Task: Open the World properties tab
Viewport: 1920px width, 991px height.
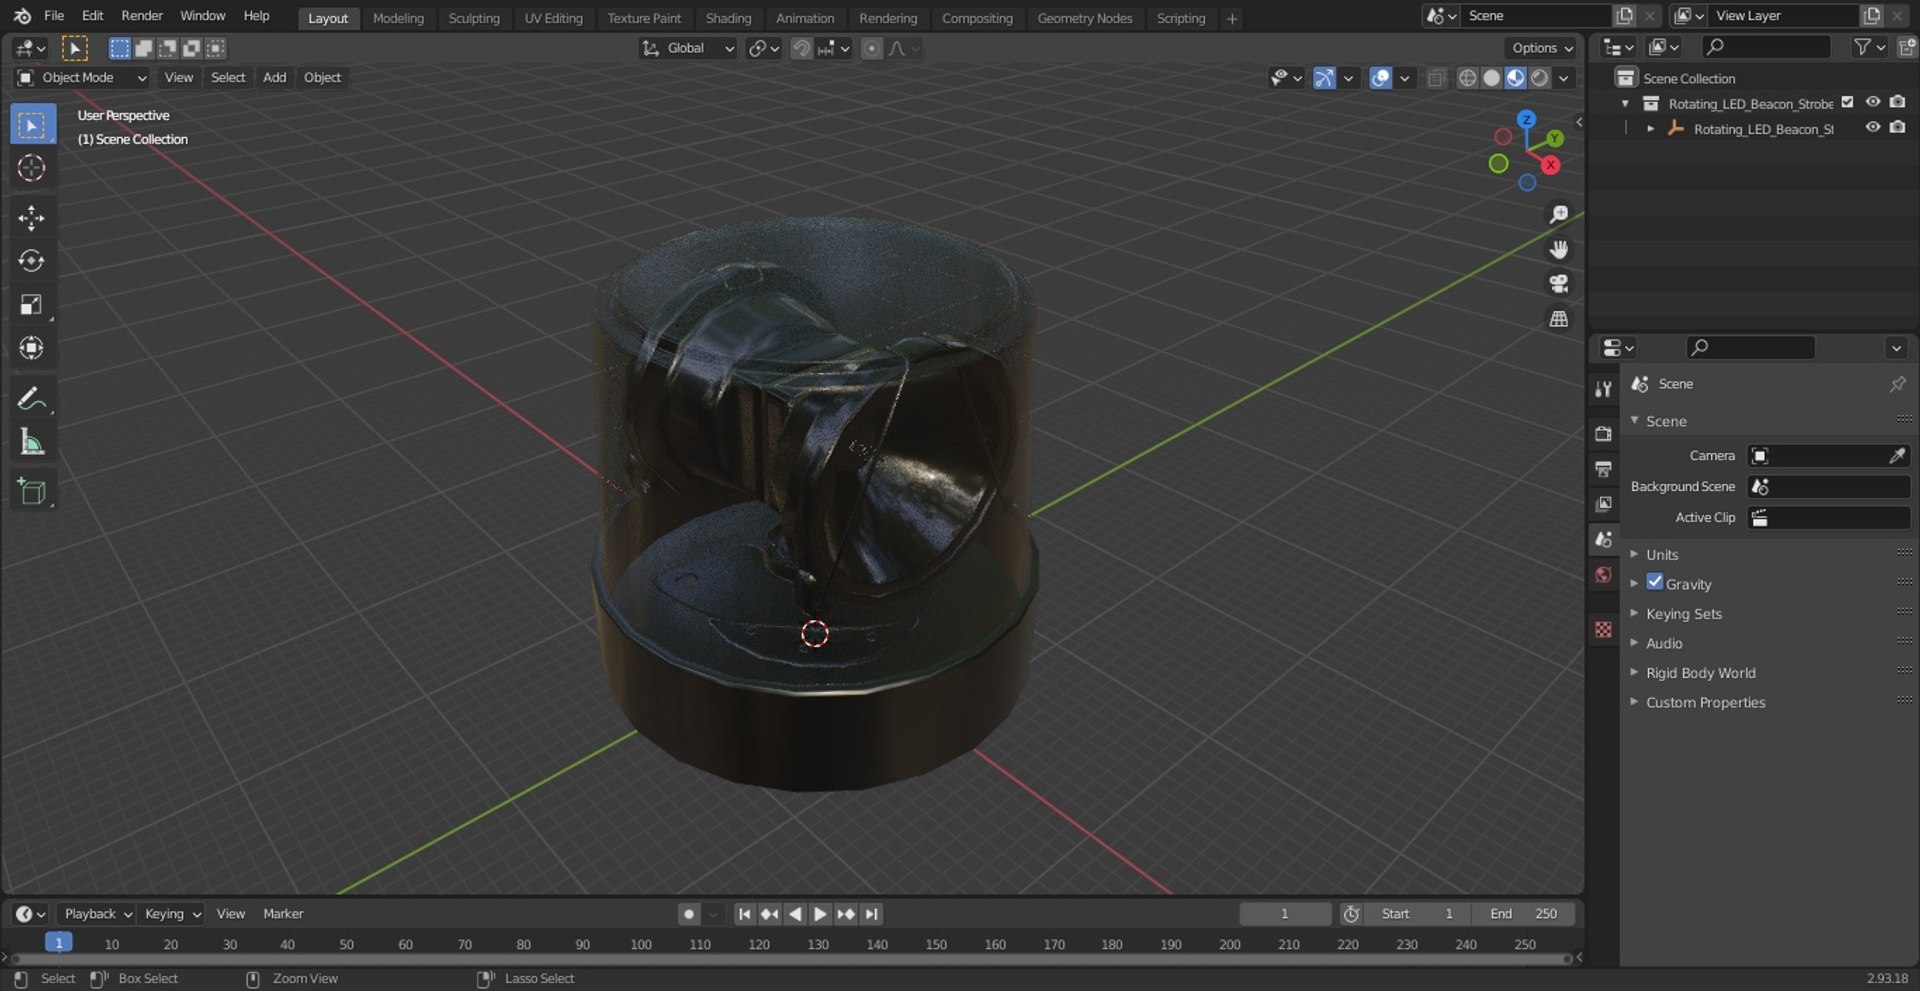Action: 1604,575
